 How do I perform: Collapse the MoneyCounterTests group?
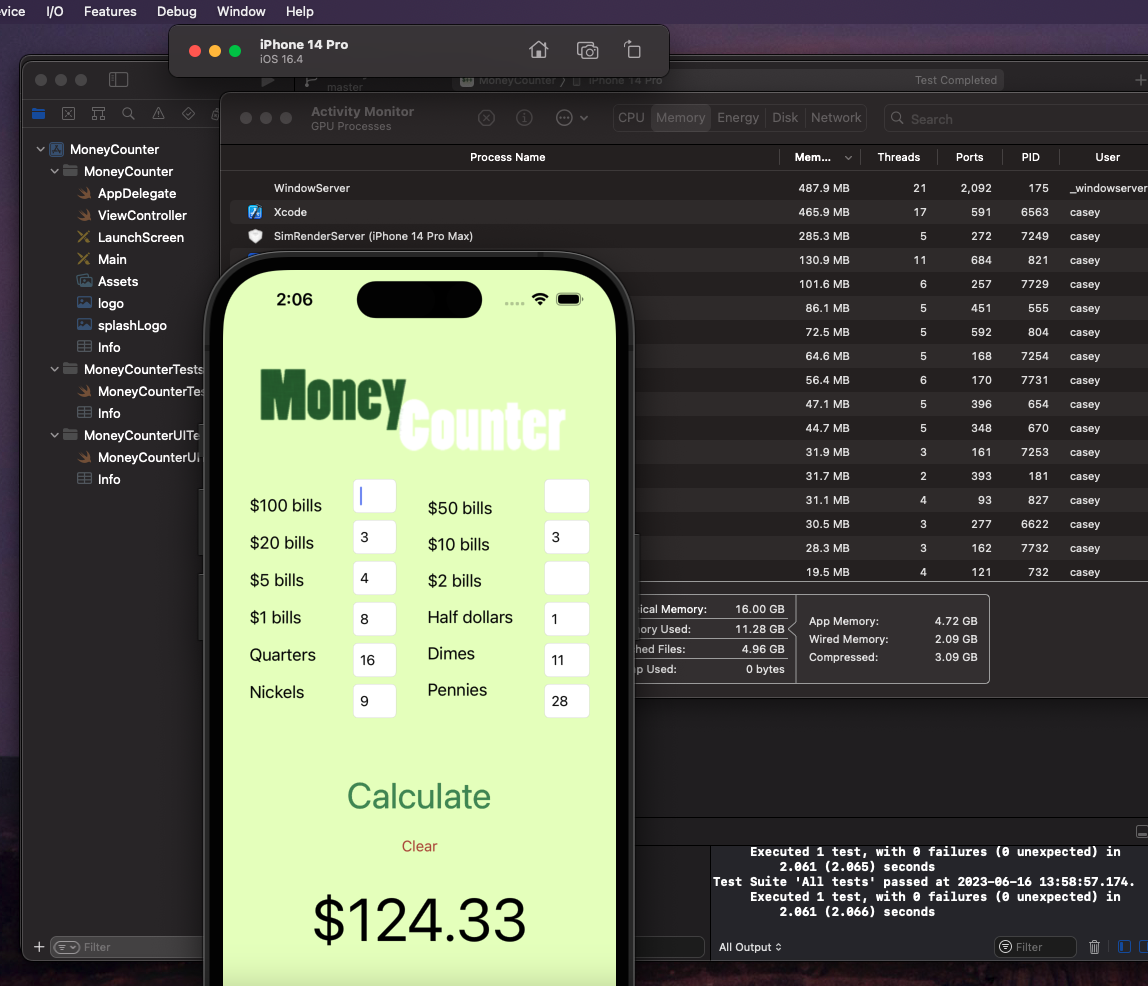[x=54, y=369]
